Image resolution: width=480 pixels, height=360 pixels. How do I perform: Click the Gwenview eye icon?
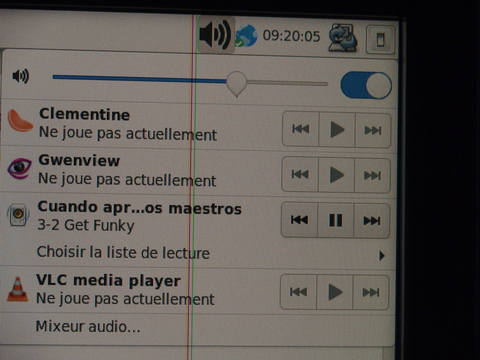pos(20,168)
